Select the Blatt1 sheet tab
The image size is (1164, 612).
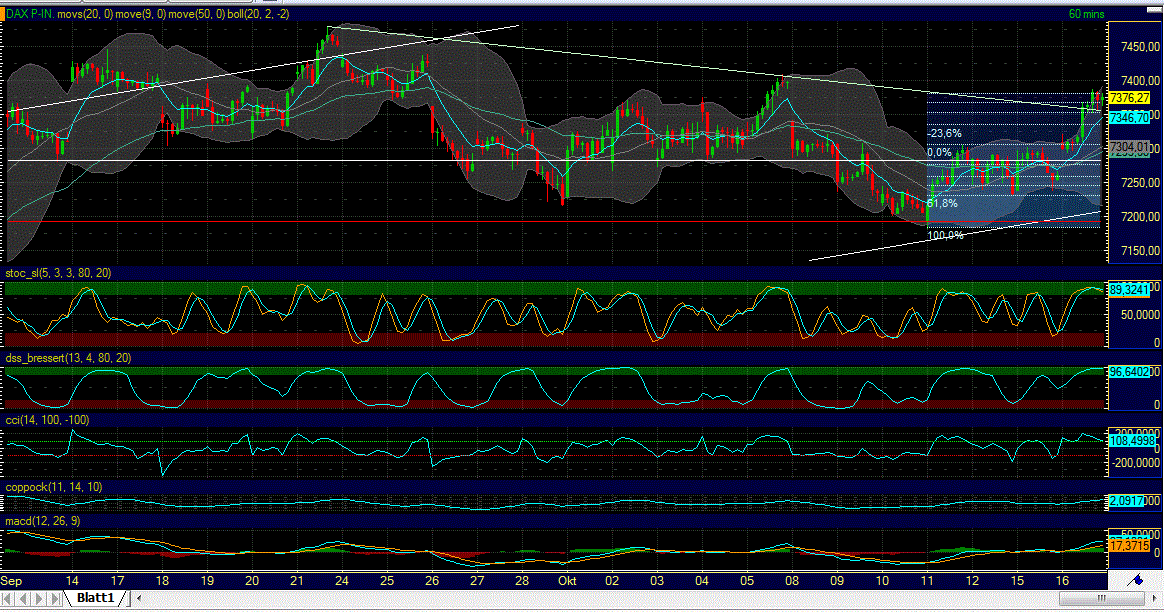pyautogui.click(x=96, y=598)
